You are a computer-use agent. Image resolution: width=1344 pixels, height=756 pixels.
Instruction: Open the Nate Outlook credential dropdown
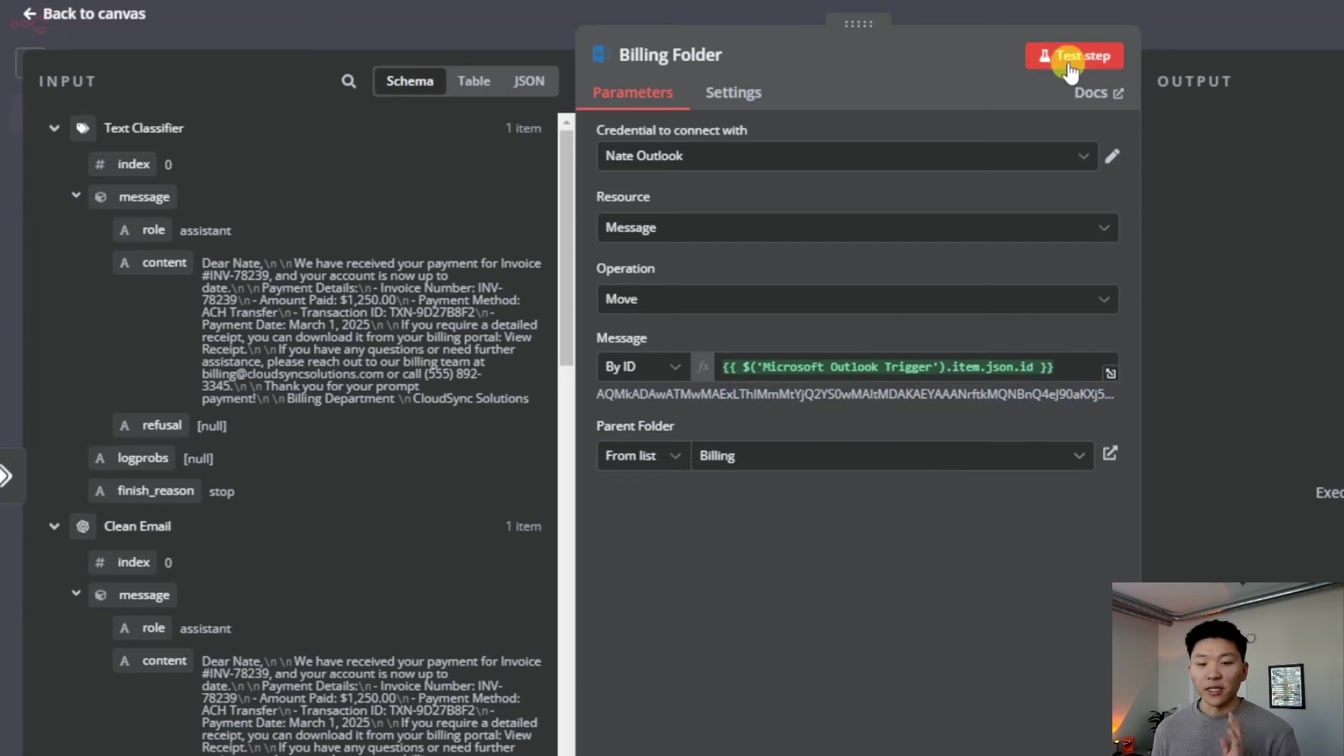click(847, 156)
